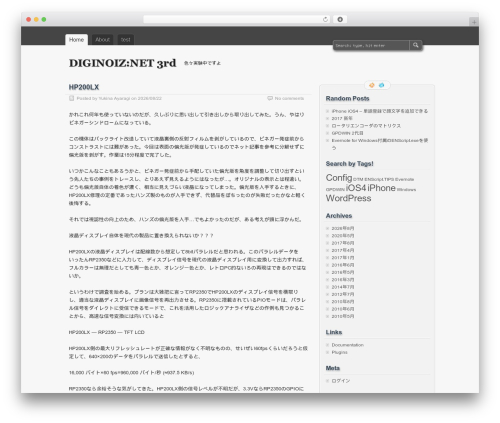Open the 2017年1月 archive
This screenshot has width=500, height=423.
click(x=343, y=258)
